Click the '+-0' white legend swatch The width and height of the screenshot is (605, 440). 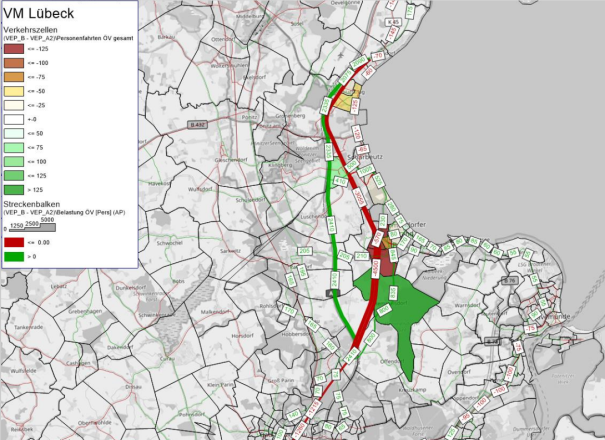[13, 118]
